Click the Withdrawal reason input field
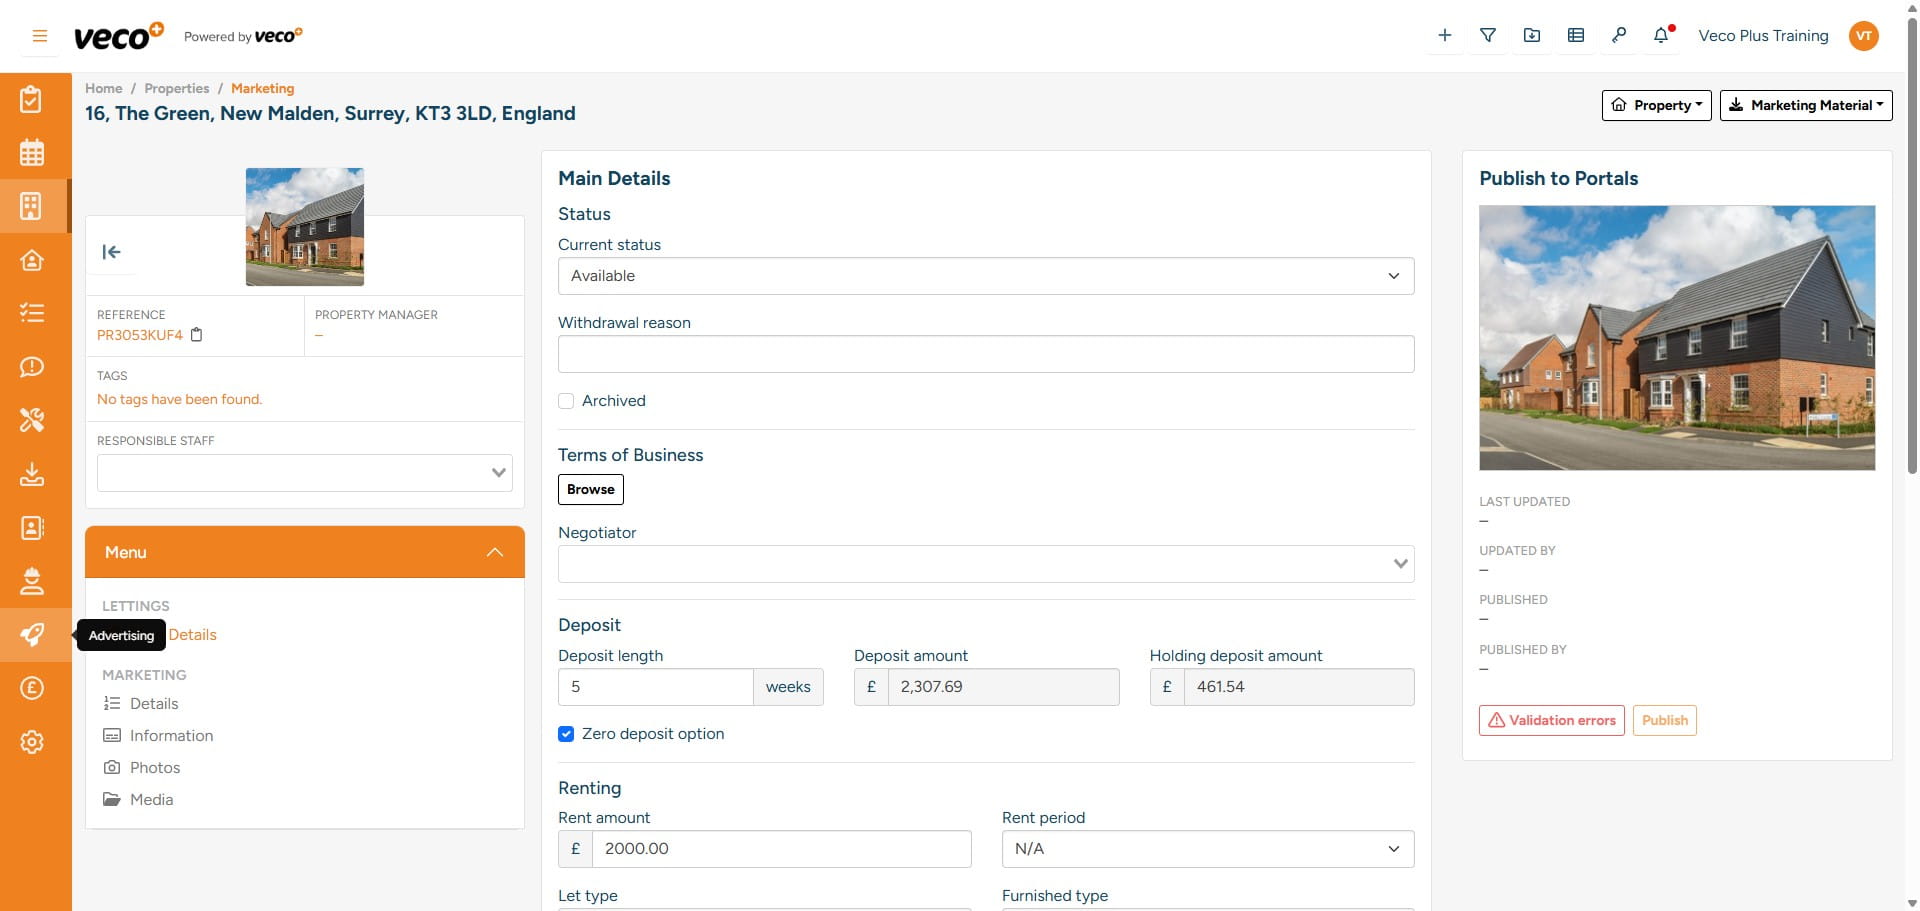The image size is (1920, 911). pos(985,354)
